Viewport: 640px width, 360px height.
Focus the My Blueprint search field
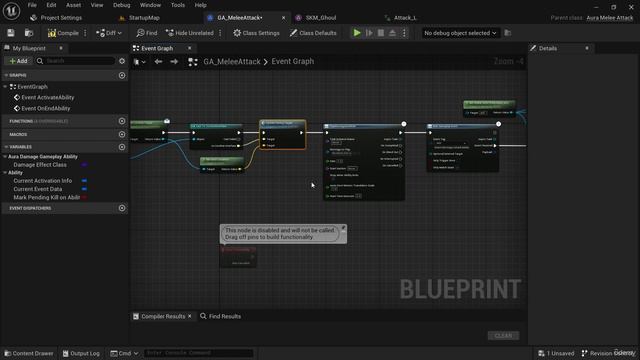[x=76, y=61]
